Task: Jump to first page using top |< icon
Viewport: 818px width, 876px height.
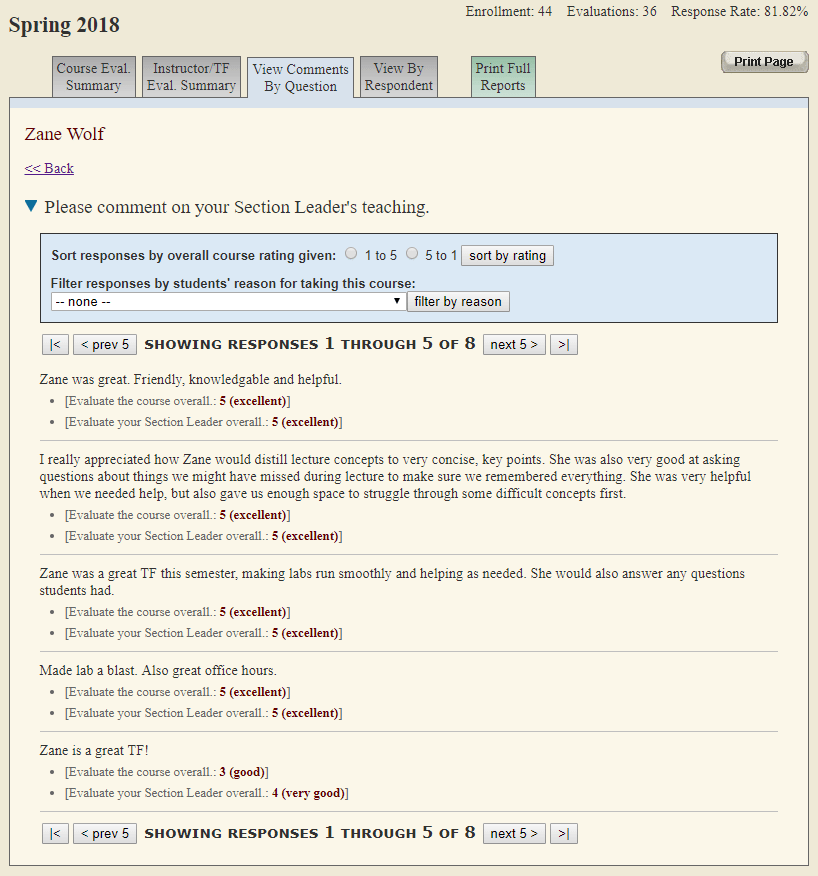Action: coord(55,344)
